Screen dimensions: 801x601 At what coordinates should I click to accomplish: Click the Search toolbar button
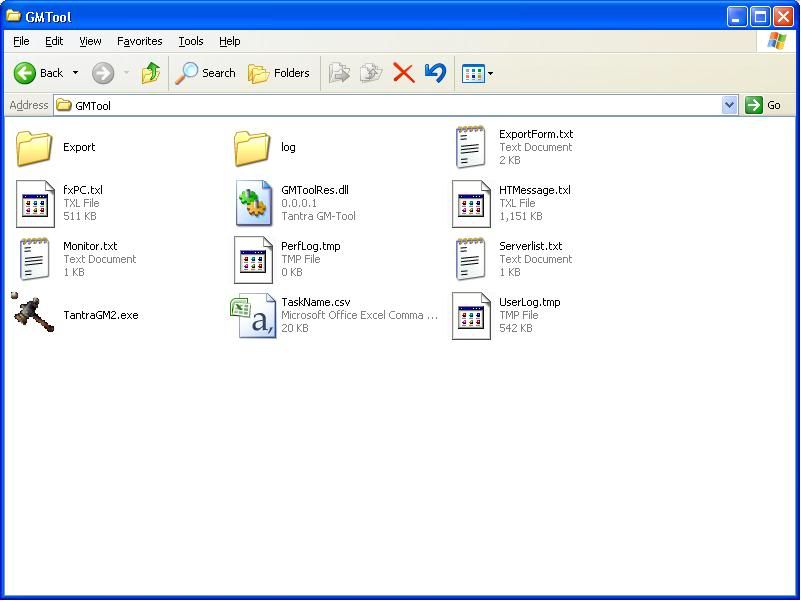(x=206, y=73)
